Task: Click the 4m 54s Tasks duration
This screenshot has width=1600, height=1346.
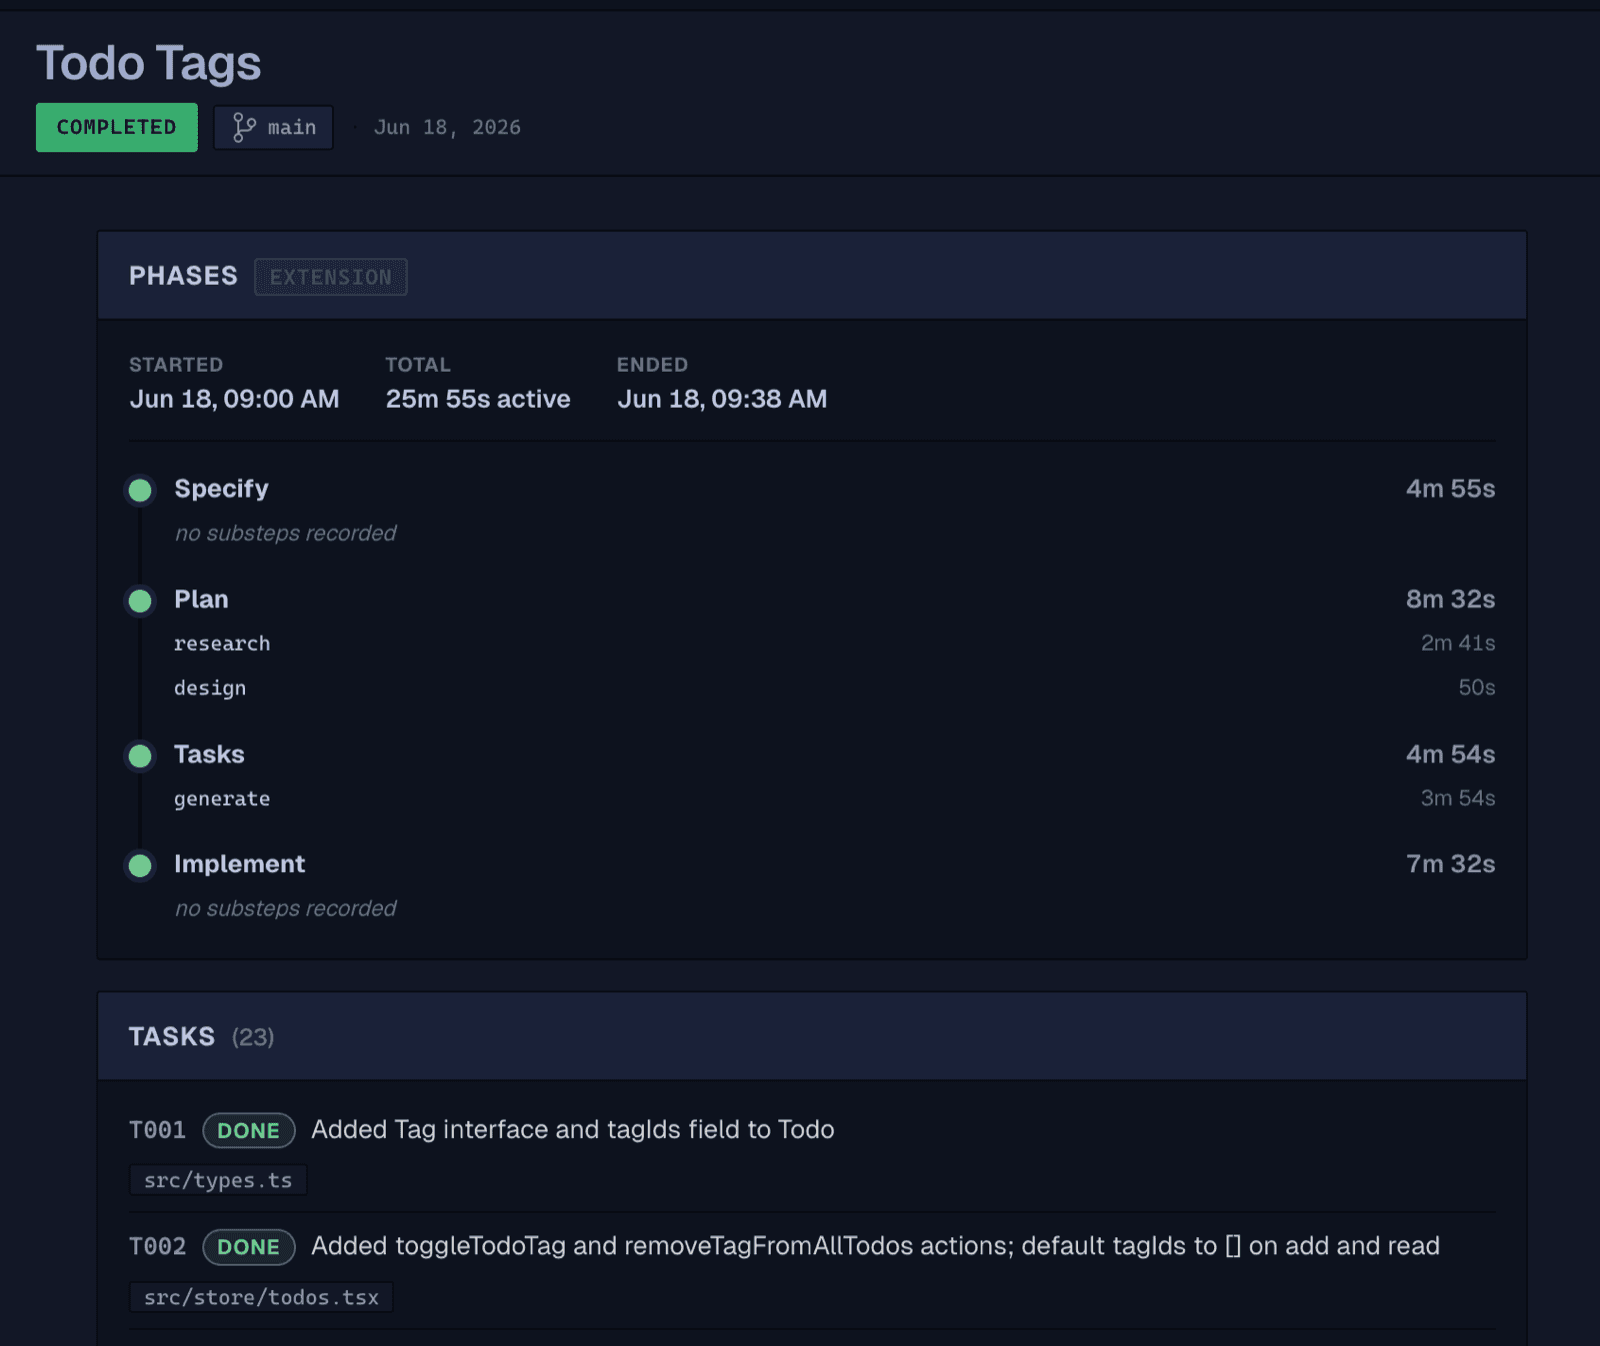Action: click(1450, 755)
